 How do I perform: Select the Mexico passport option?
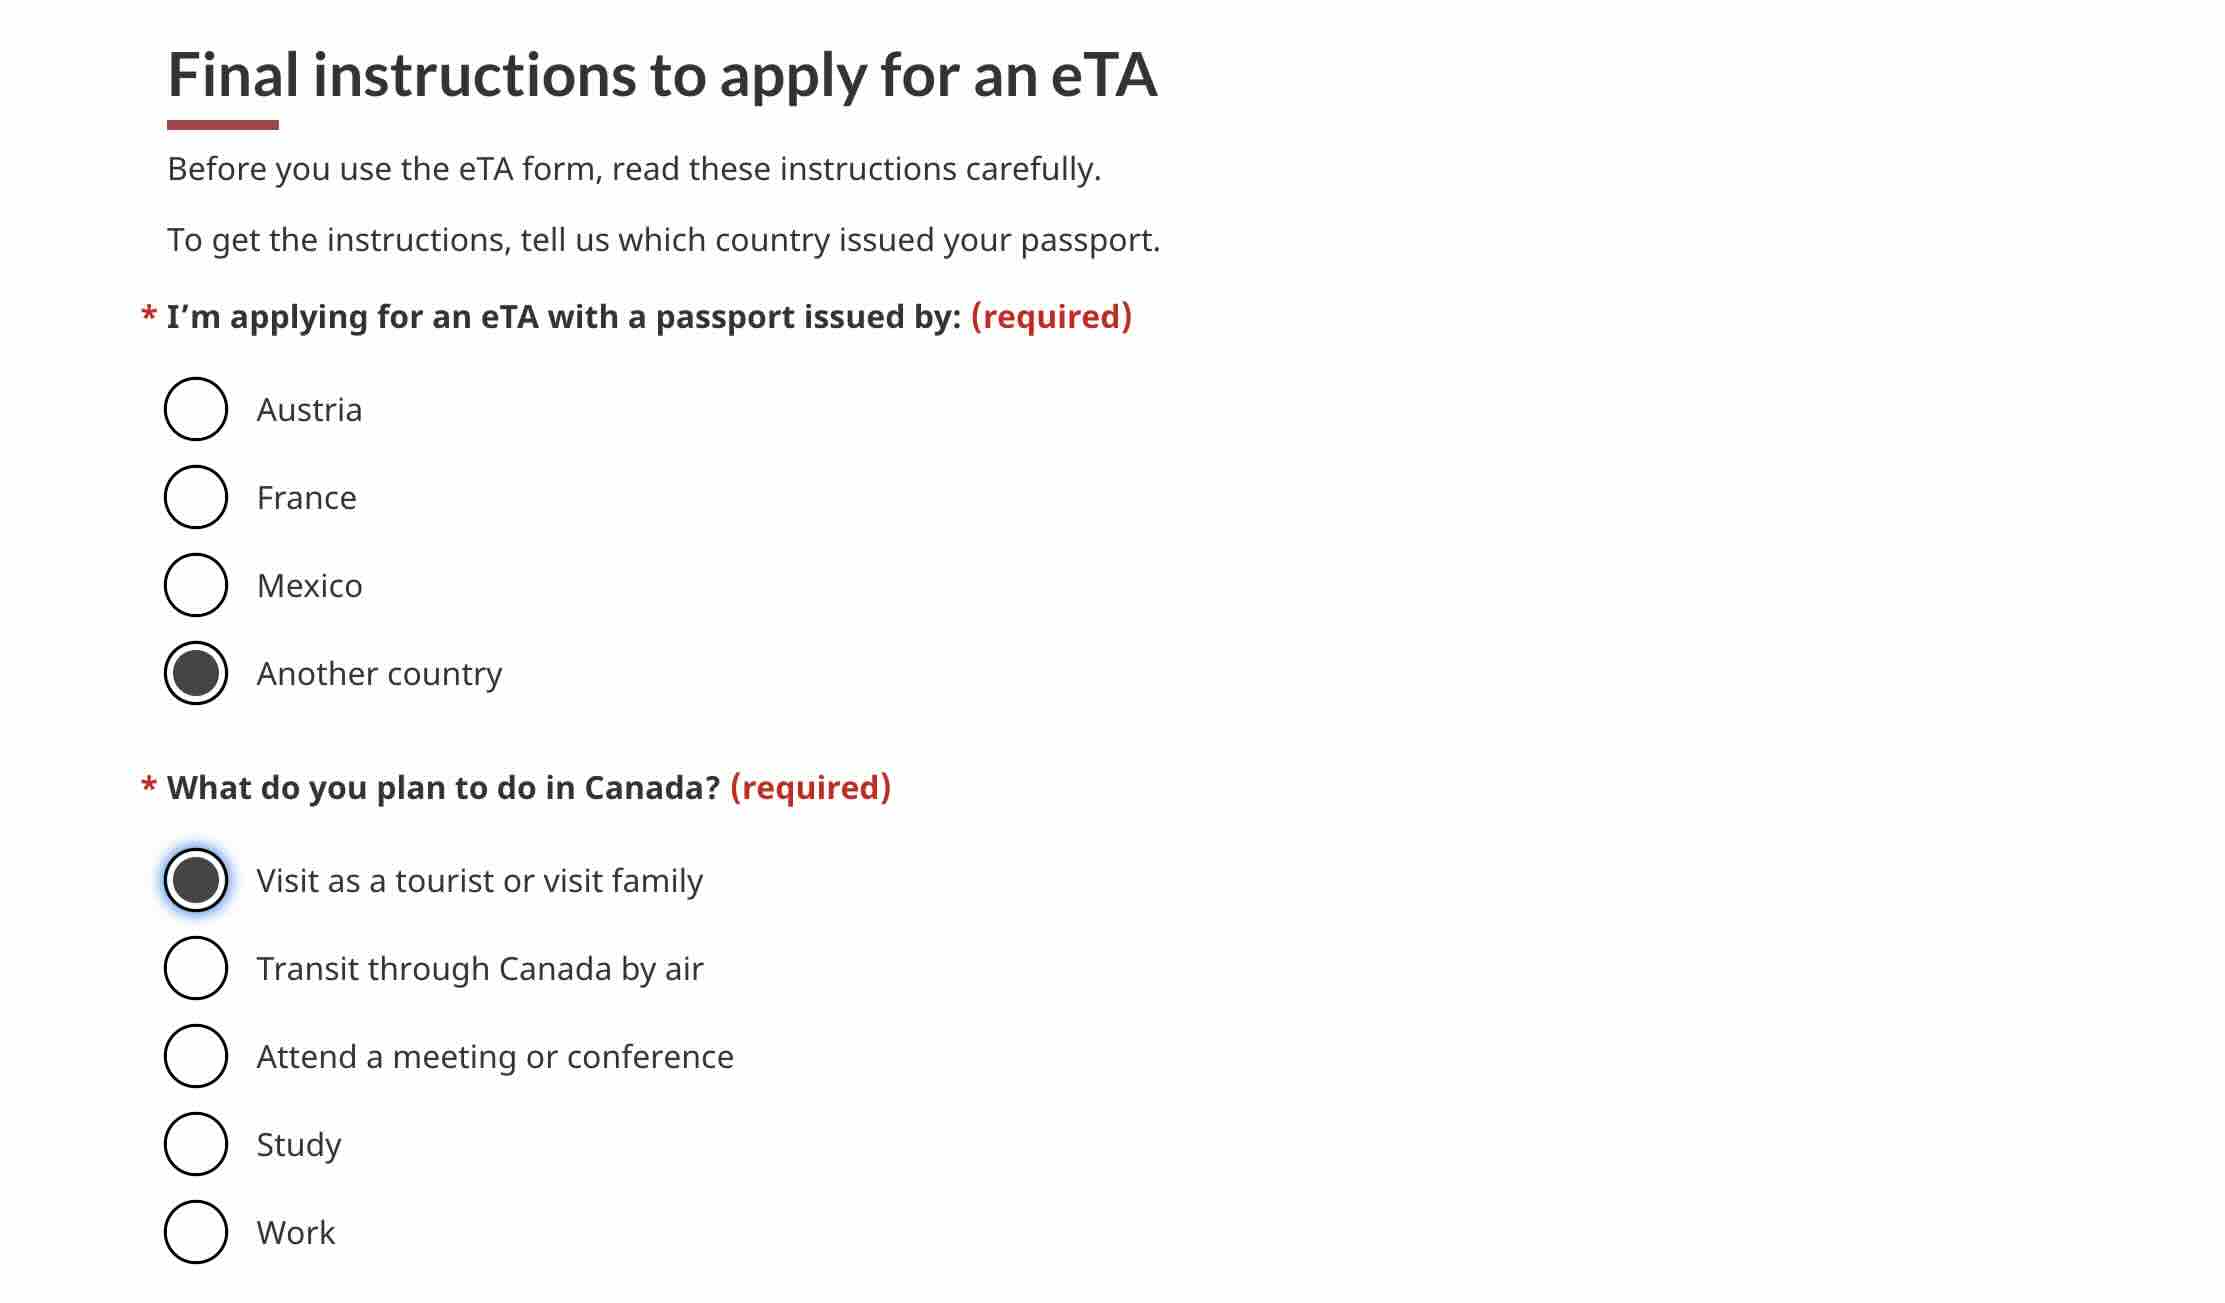[x=196, y=584]
